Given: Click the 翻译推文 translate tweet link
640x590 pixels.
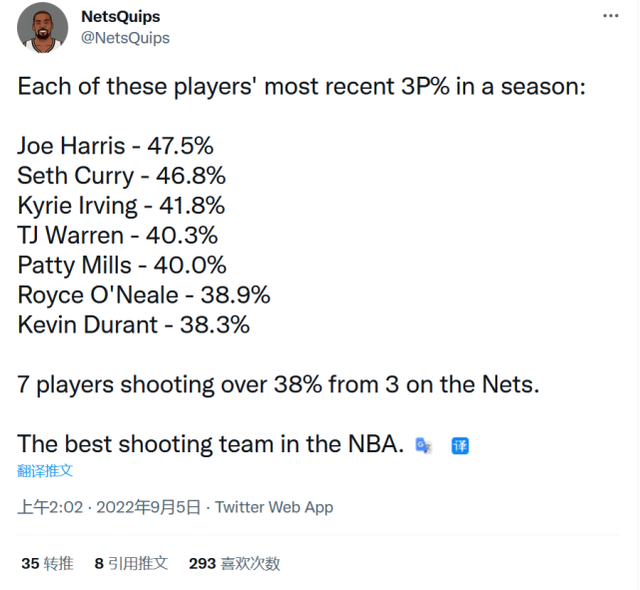Looking at the screenshot, I should [x=45, y=471].
